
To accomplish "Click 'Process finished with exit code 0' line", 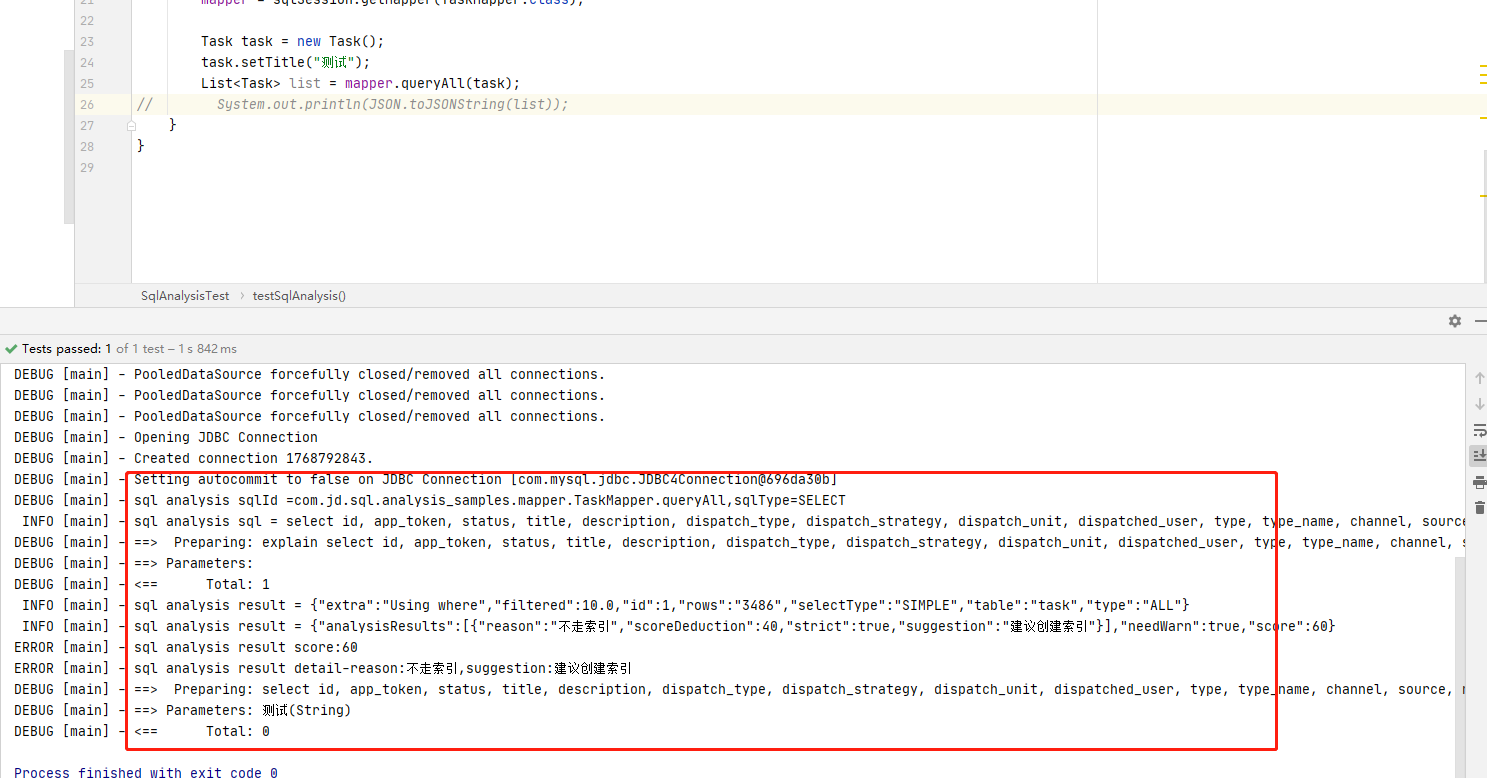I will pyautogui.click(x=146, y=772).
